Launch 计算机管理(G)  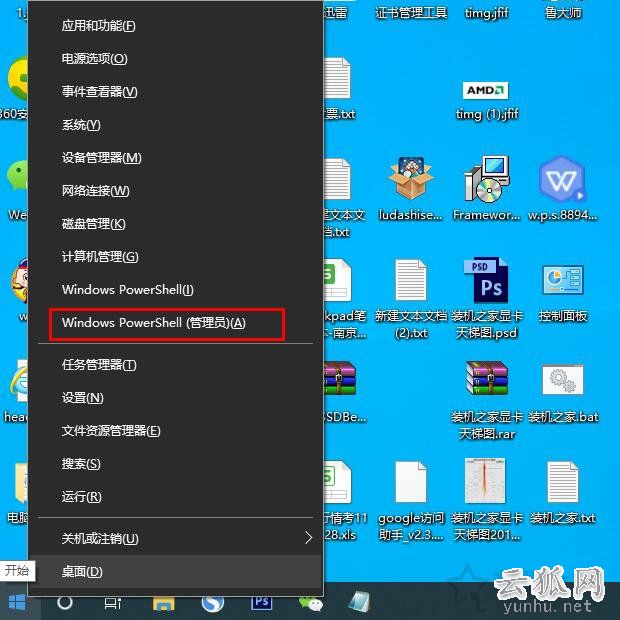tap(176, 257)
